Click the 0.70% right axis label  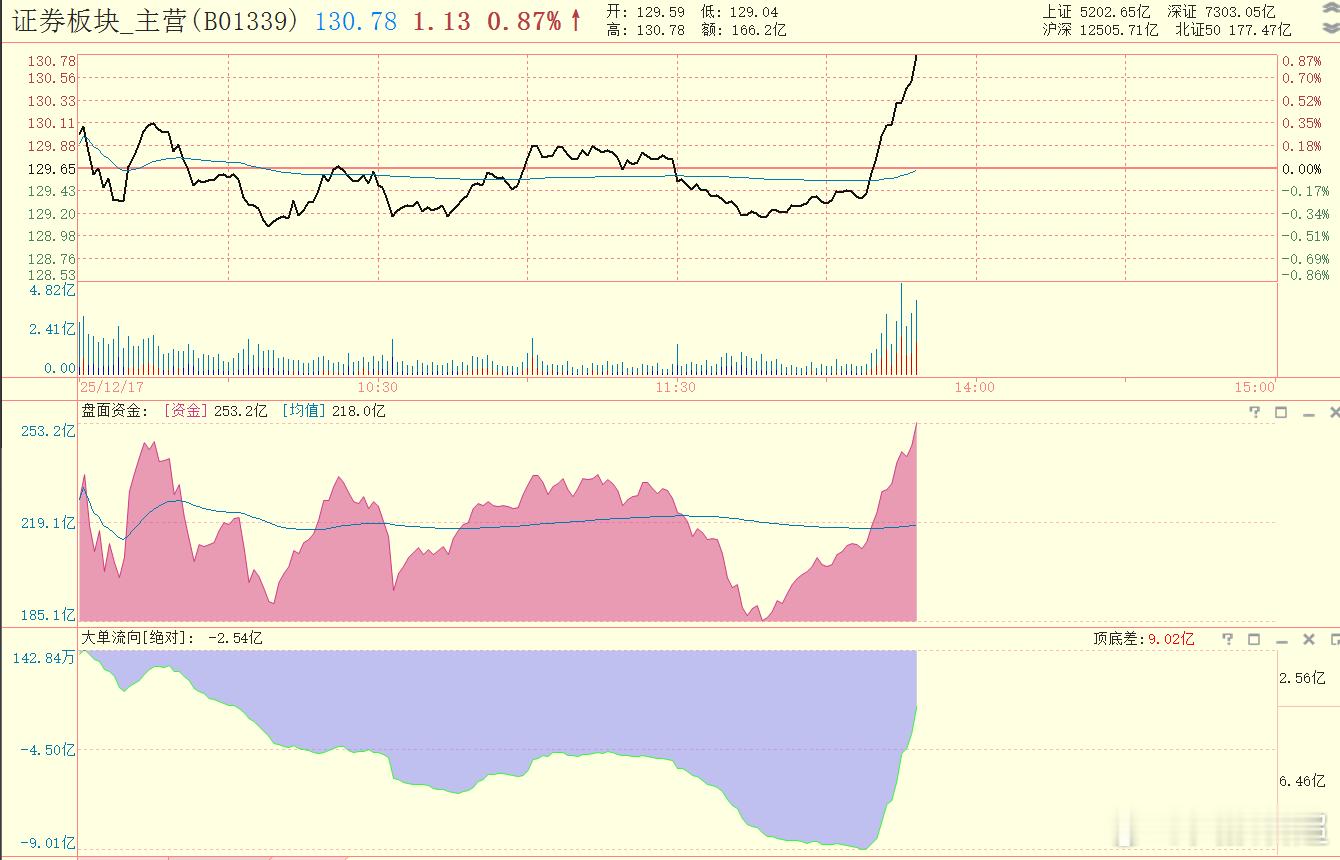[1302, 78]
